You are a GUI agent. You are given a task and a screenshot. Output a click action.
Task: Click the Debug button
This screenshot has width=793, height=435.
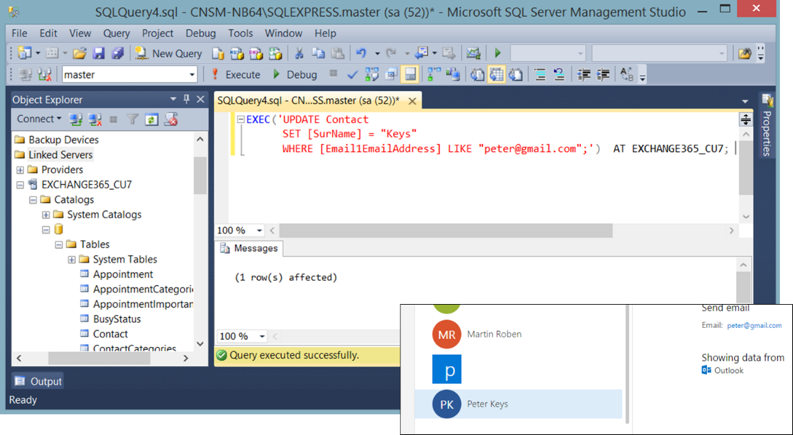point(295,74)
